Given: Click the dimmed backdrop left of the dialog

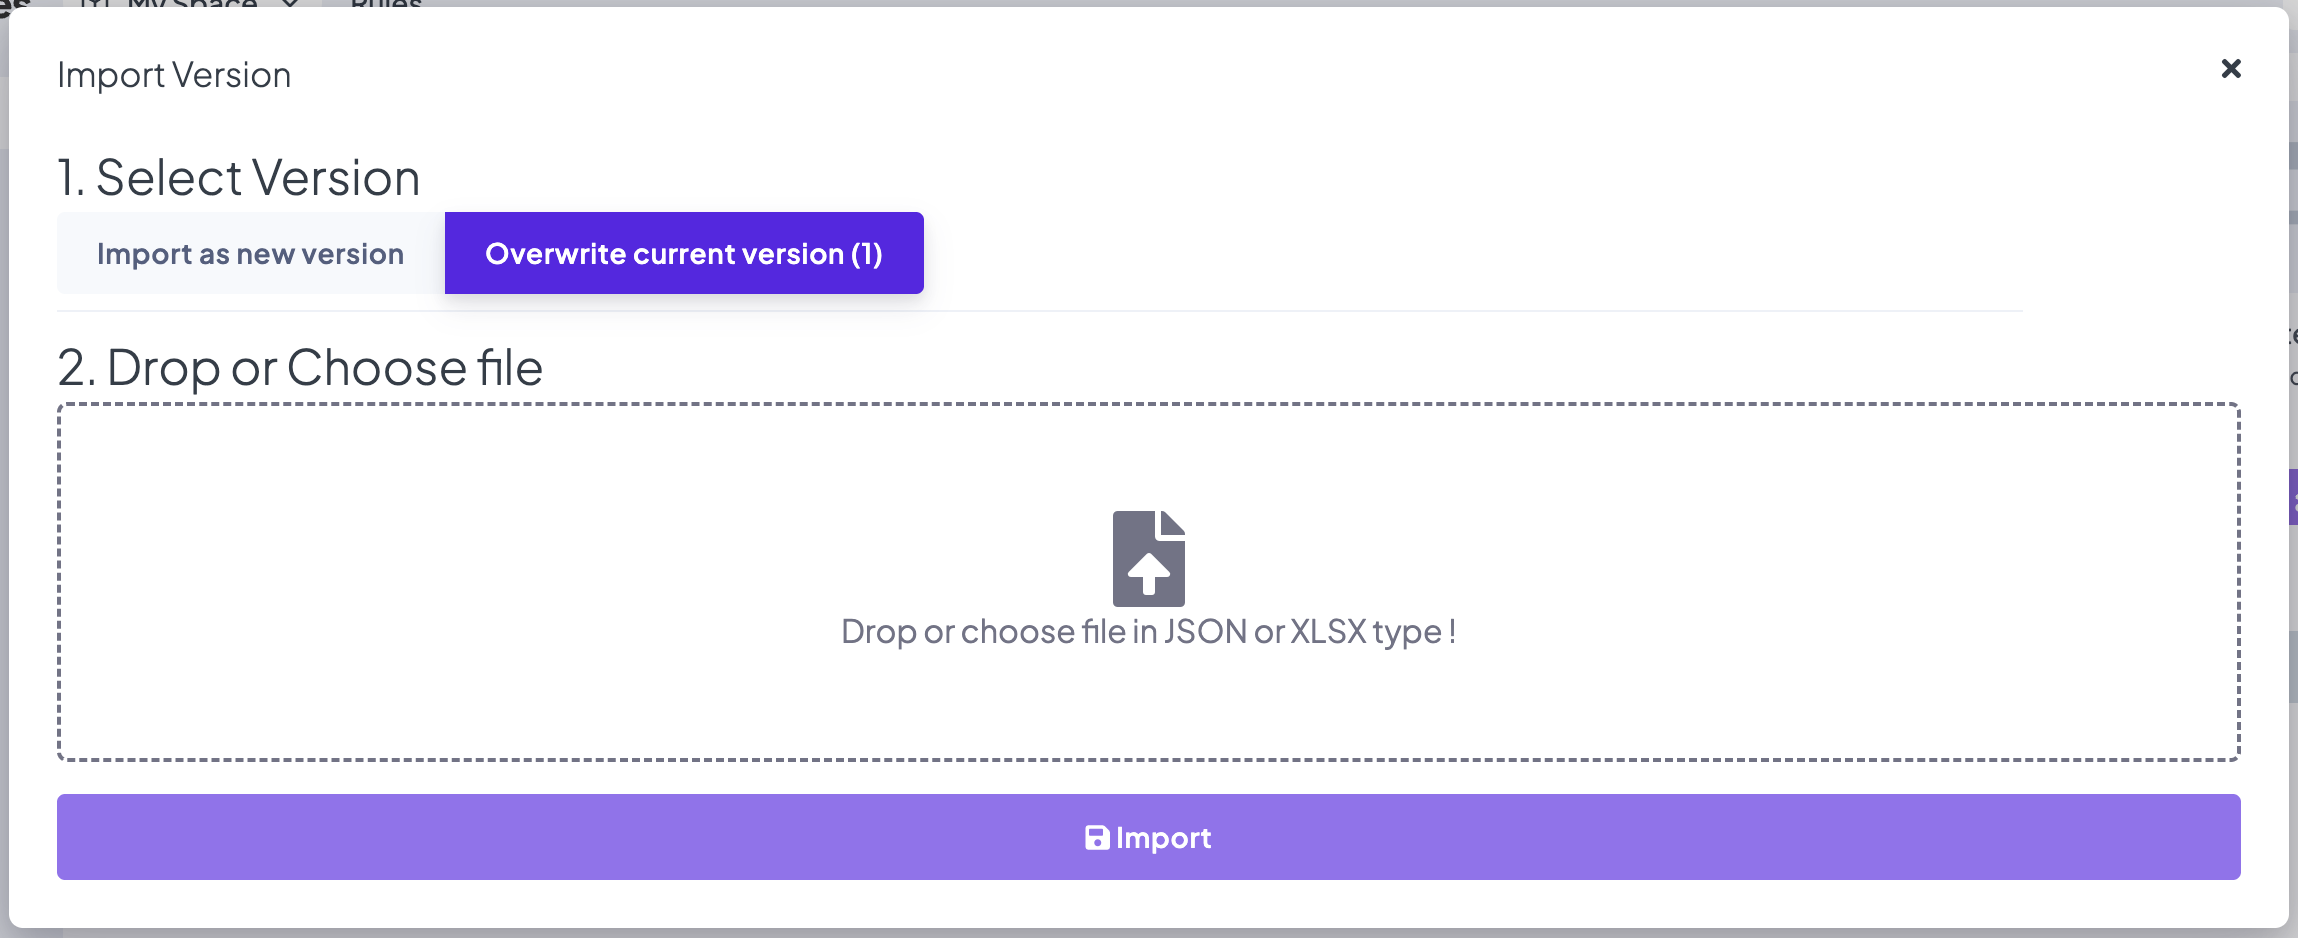Looking at the screenshot, I should click(4, 500).
